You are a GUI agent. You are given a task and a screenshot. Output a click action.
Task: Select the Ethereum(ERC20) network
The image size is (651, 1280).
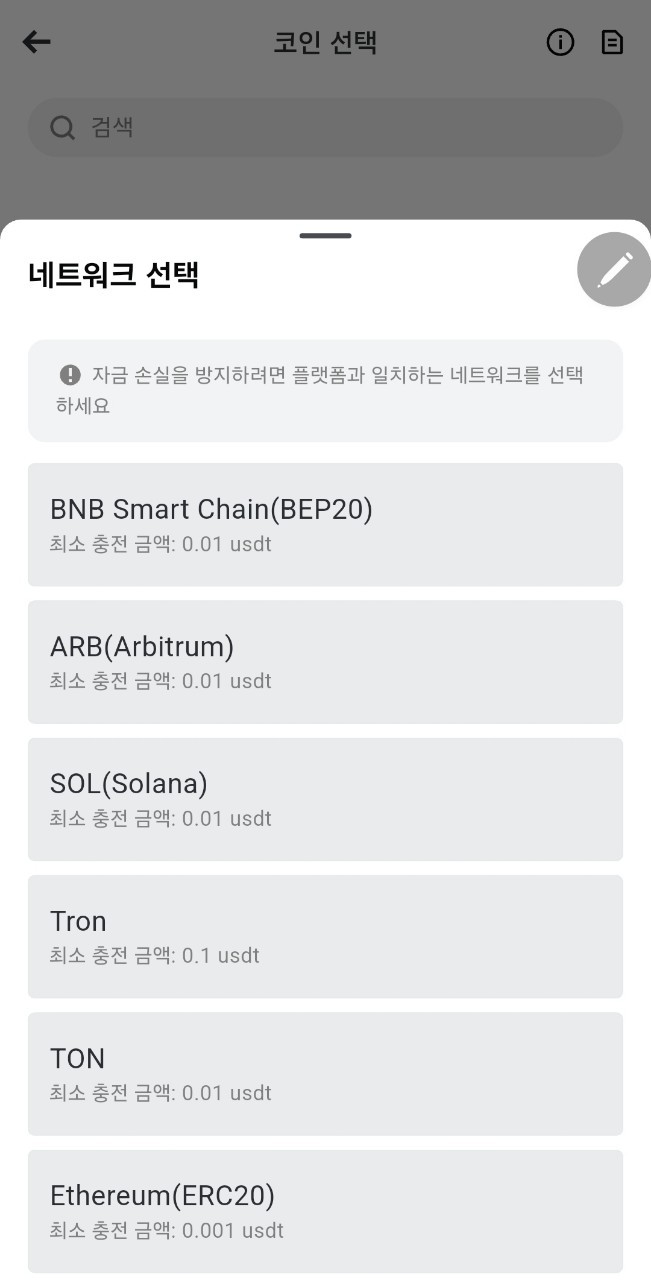325,1210
